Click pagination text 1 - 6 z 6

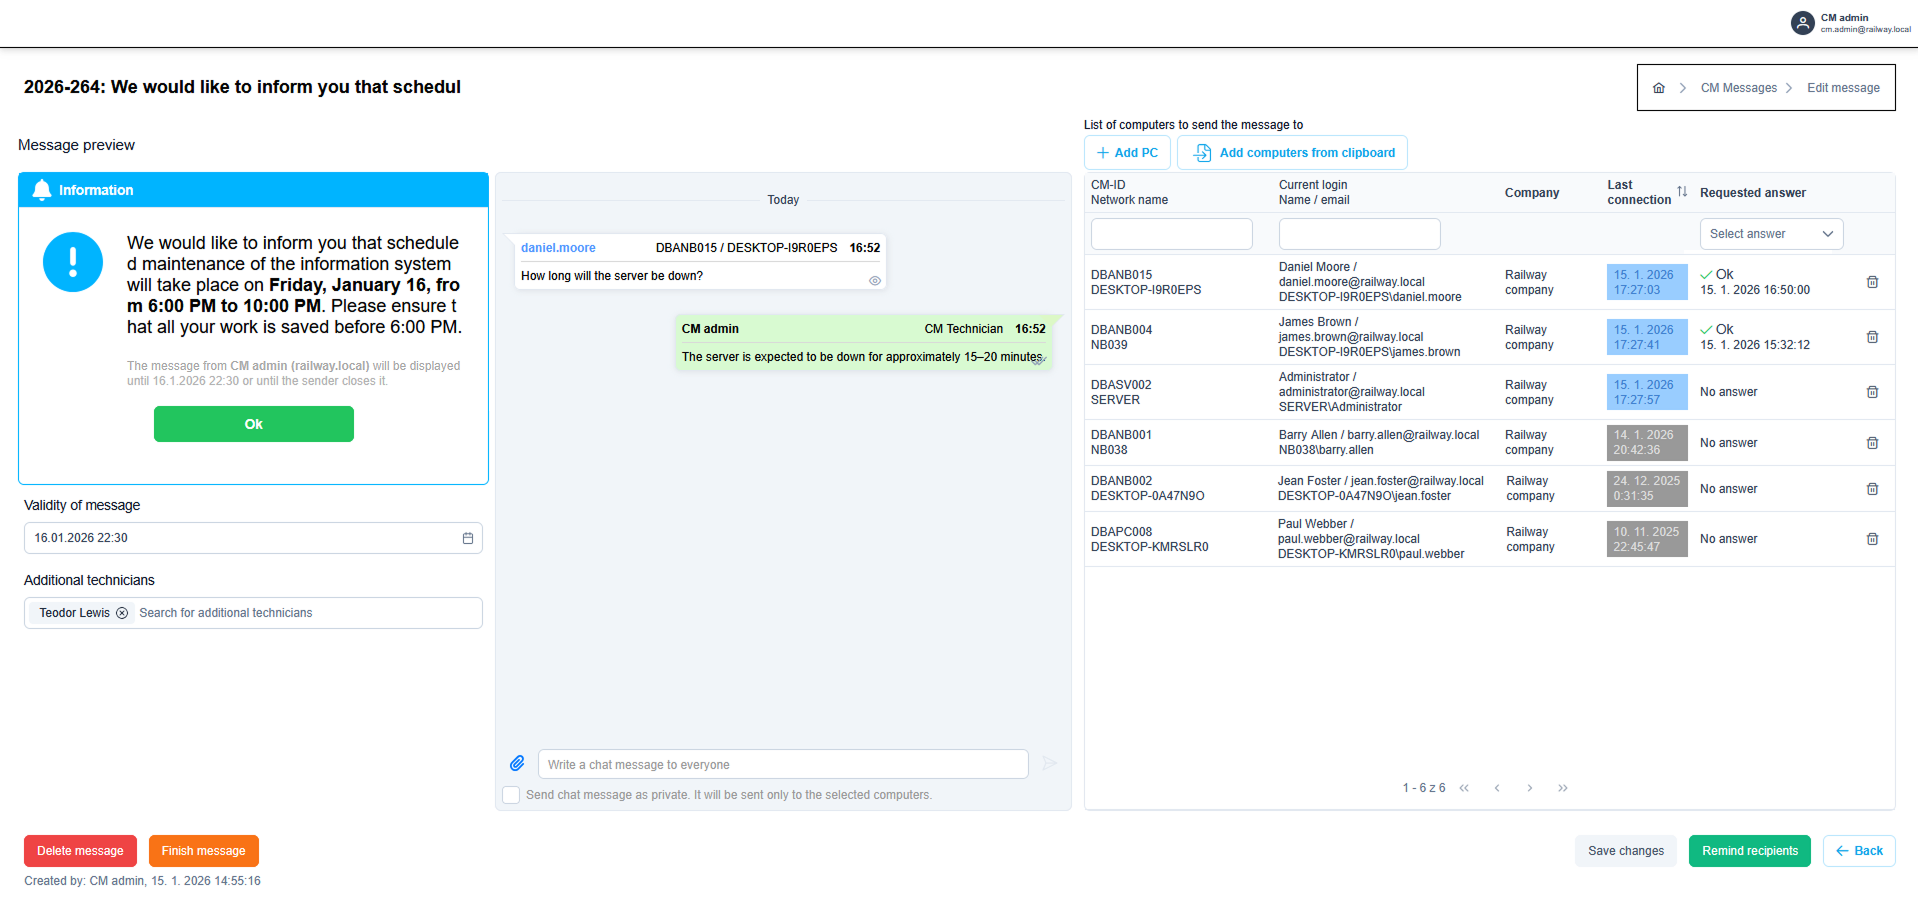click(x=1424, y=788)
